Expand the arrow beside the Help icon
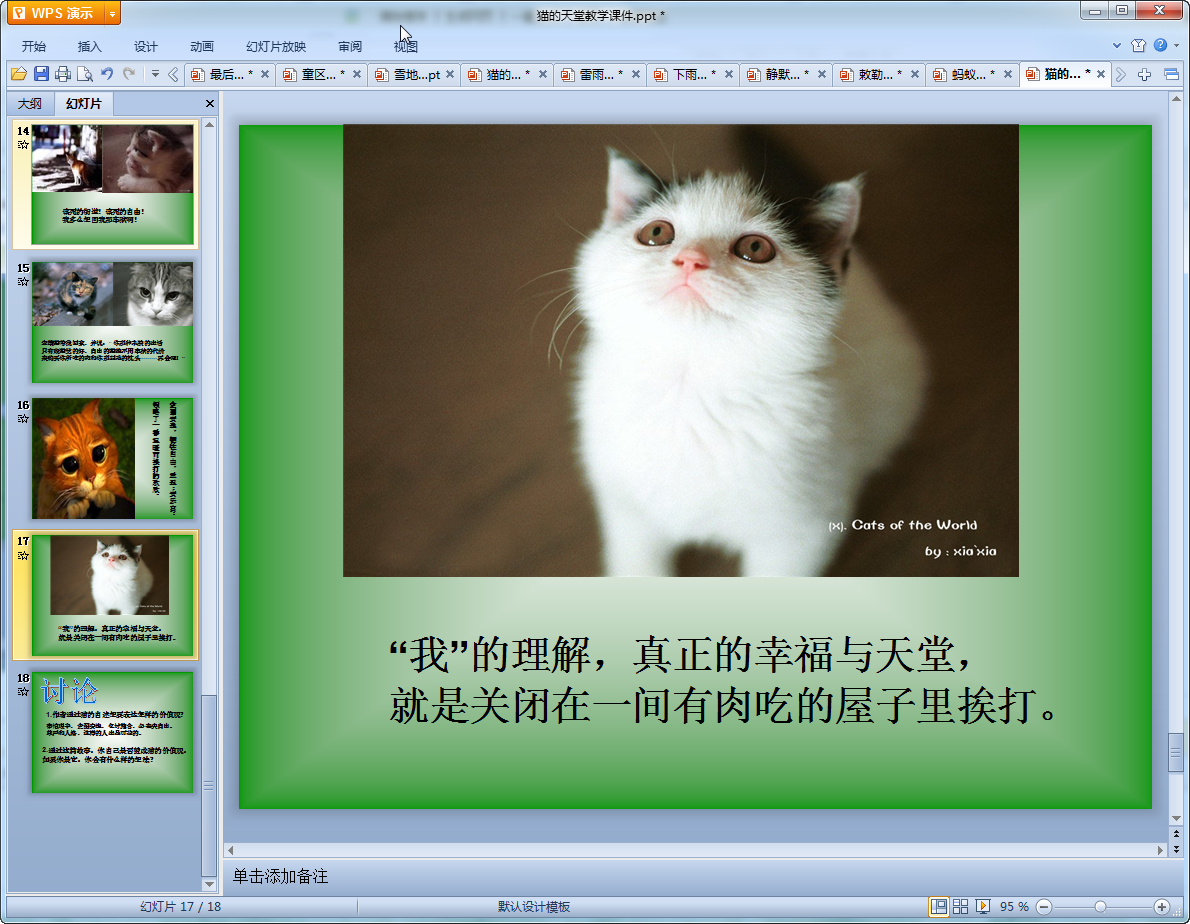Screen dimensions: 1190x924 (x=1176, y=46)
